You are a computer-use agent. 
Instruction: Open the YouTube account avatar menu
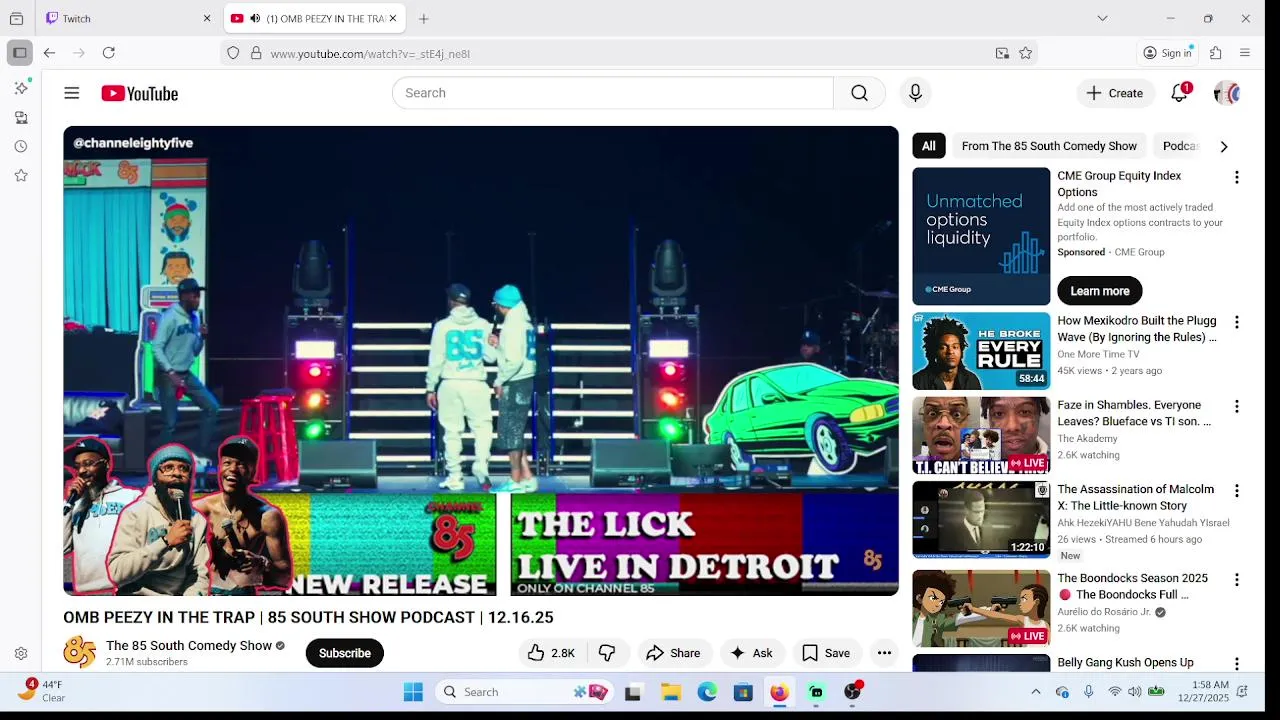(x=1227, y=93)
